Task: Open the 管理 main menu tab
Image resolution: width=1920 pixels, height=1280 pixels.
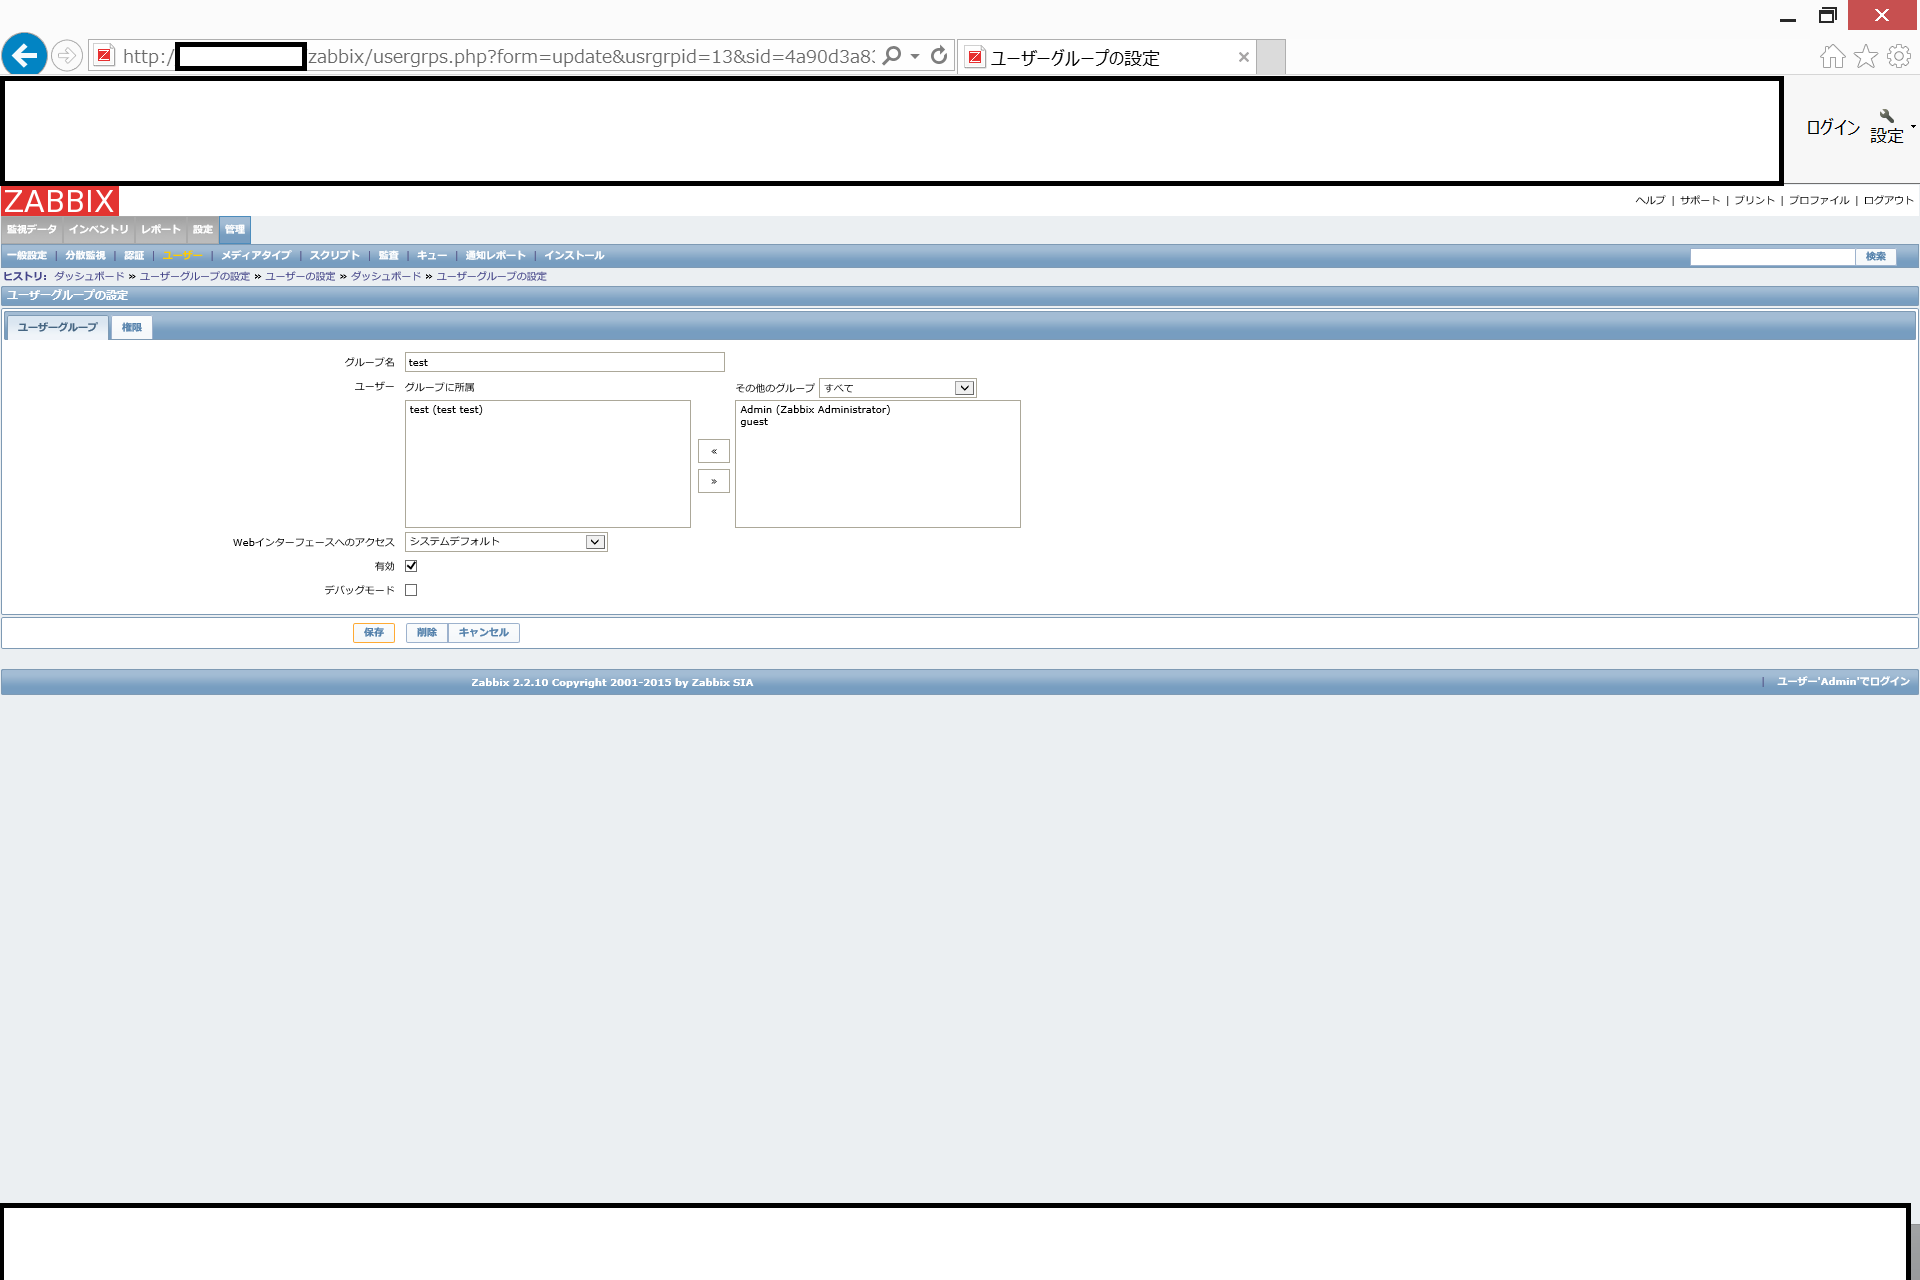Action: pyautogui.click(x=235, y=230)
